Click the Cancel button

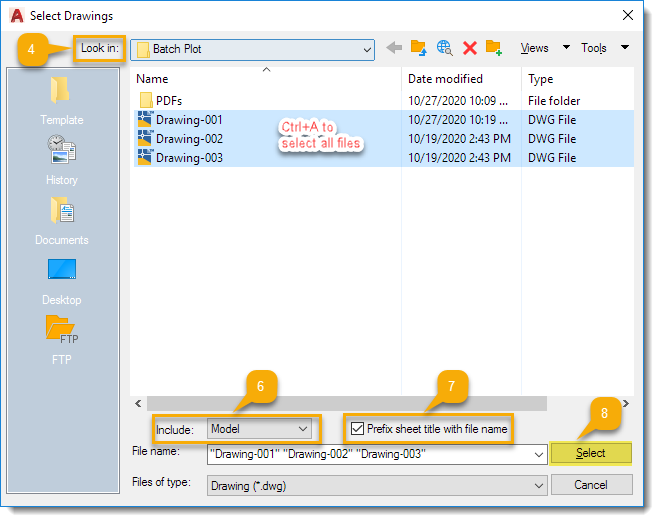click(591, 485)
